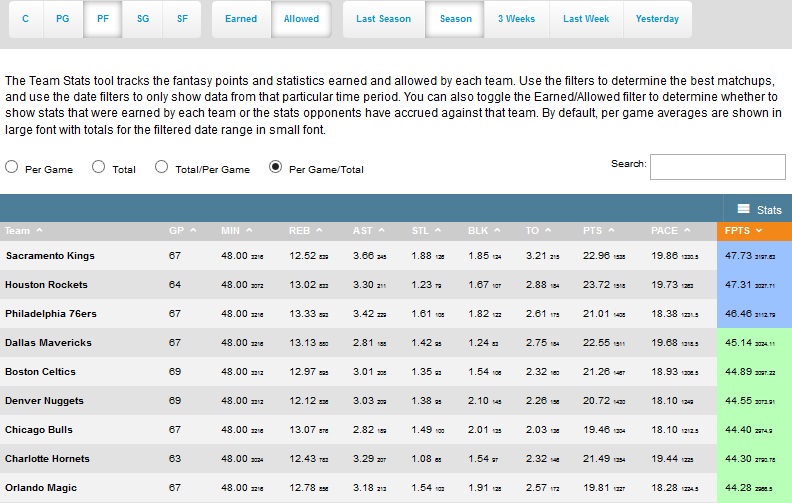Select the Per Game radio option
This screenshot has width=792, height=503.
point(12,167)
